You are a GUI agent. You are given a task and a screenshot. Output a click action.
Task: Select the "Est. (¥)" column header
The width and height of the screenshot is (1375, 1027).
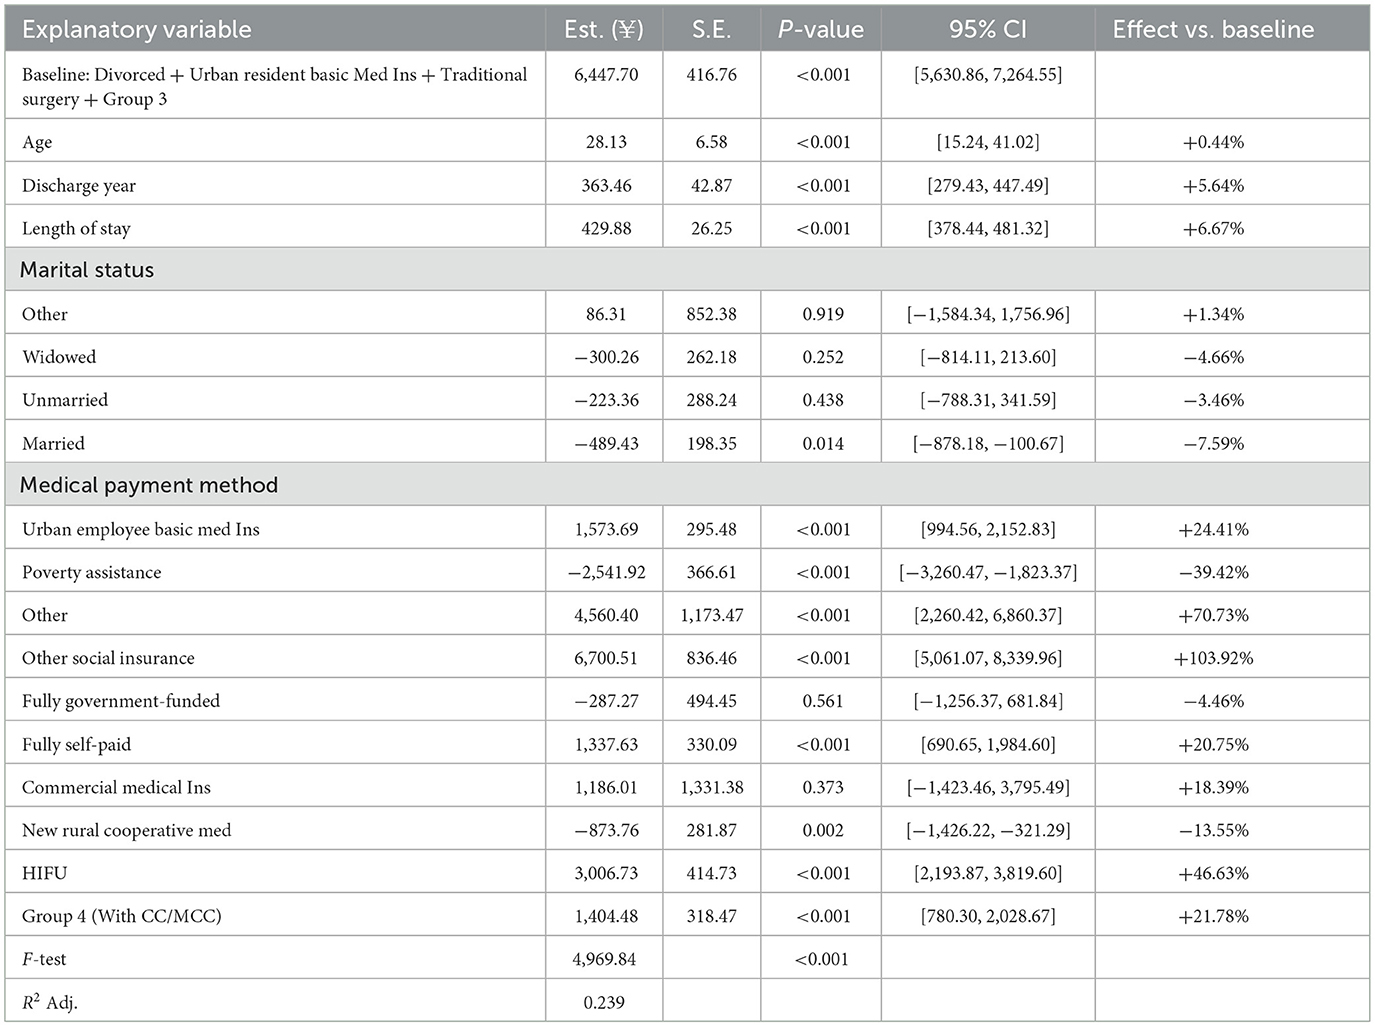604,30
